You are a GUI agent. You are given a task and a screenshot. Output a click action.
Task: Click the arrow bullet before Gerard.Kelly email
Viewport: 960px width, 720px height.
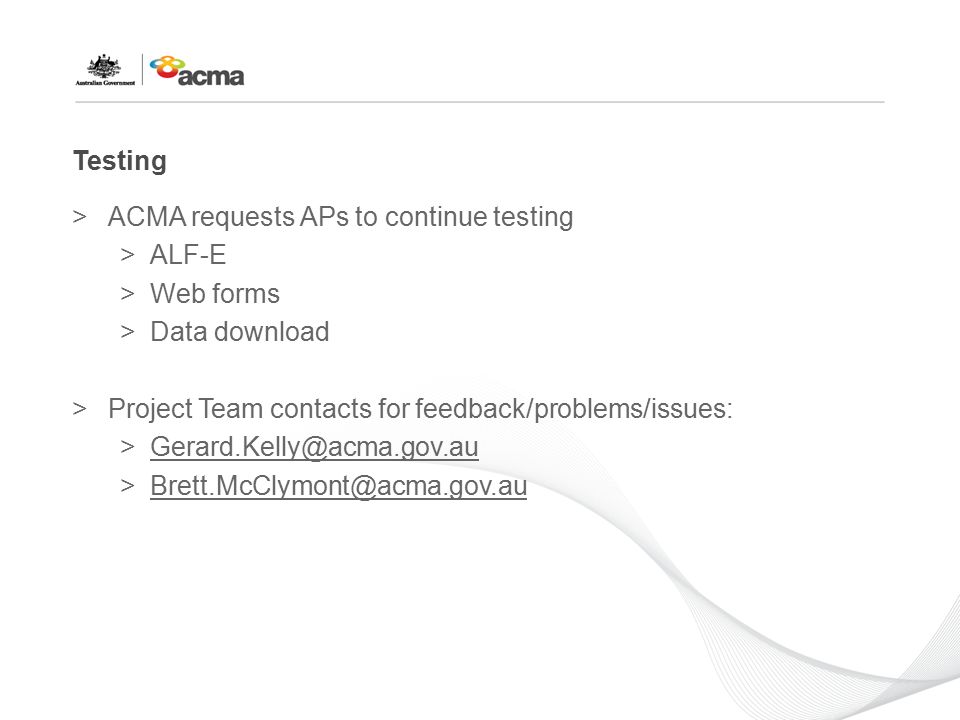[127, 447]
